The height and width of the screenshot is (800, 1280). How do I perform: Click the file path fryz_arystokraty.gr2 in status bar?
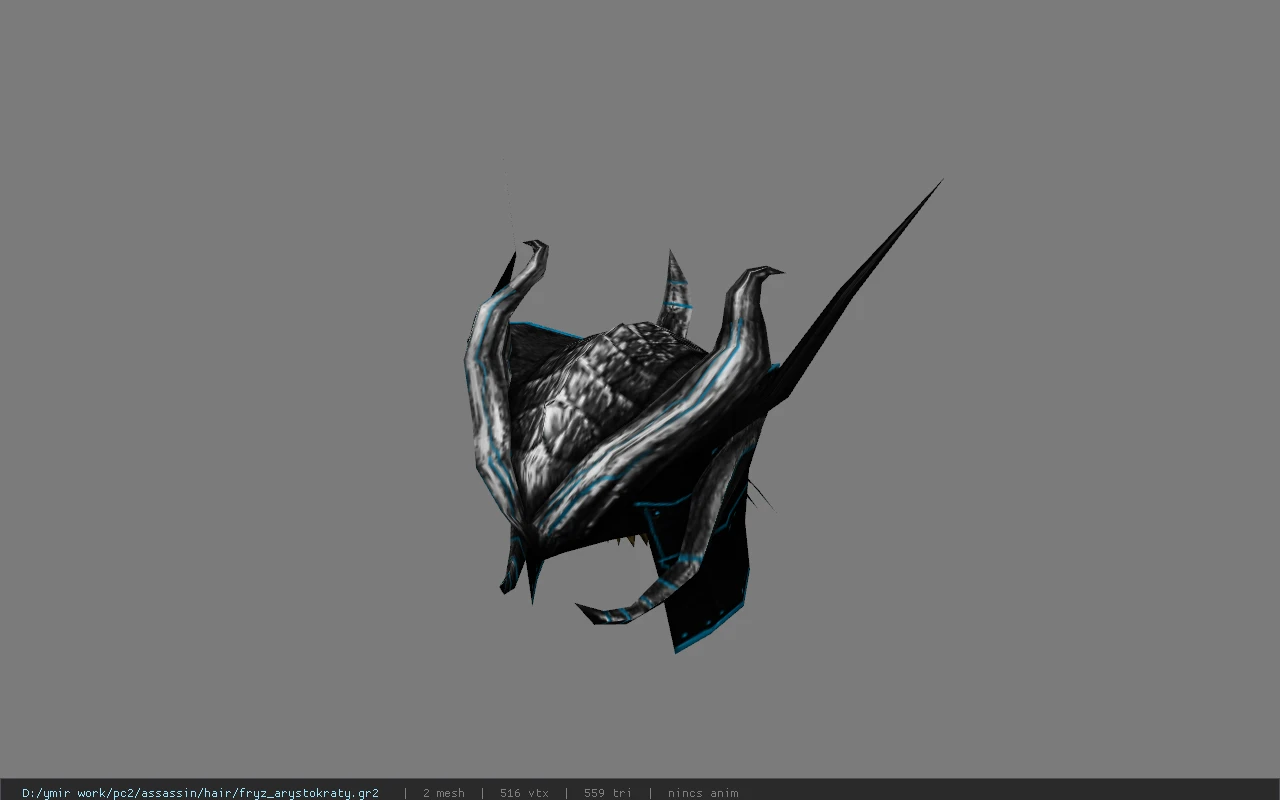point(200,793)
